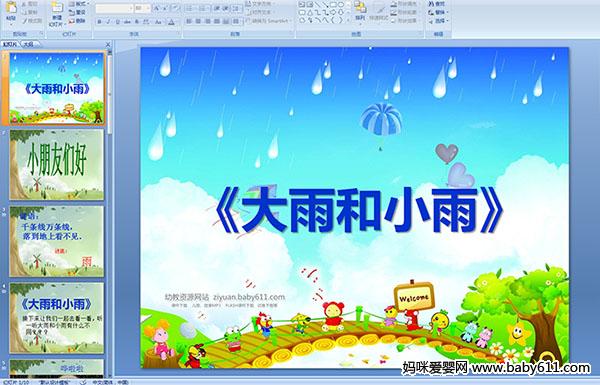Click the strikethrough text icon
The image size is (600, 385).
(x=127, y=22)
